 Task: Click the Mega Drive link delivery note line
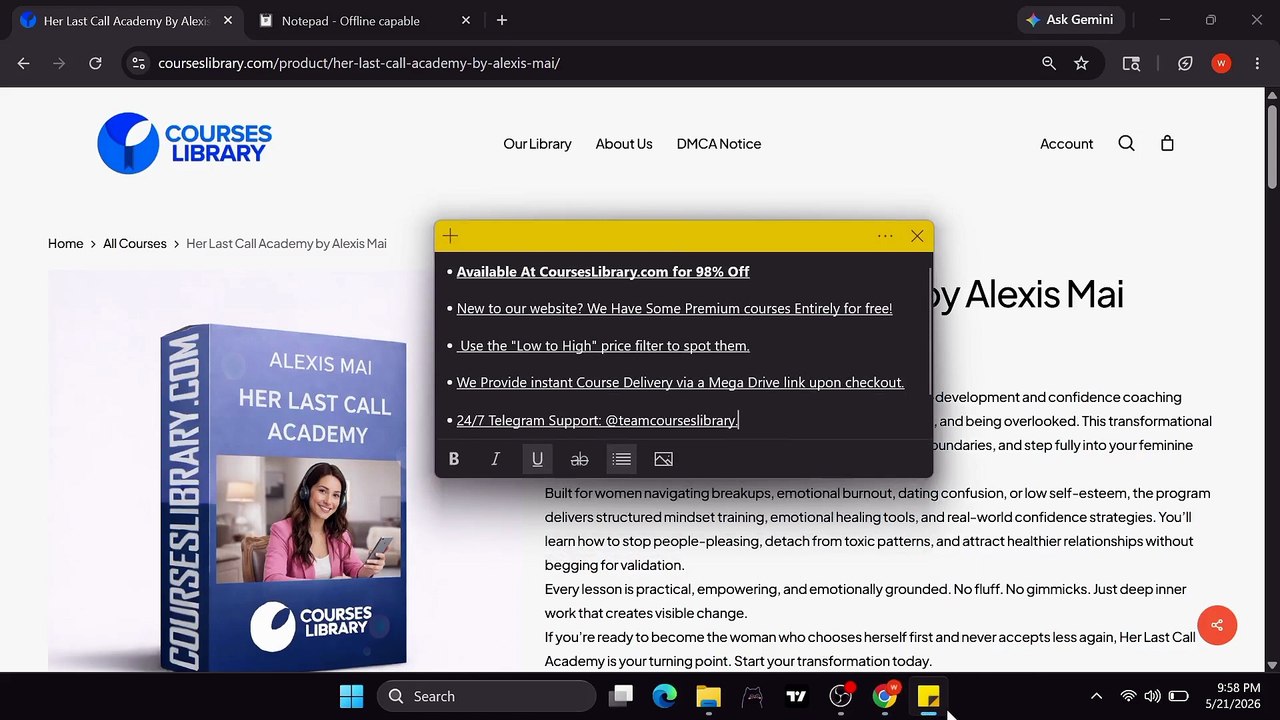click(680, 383)
